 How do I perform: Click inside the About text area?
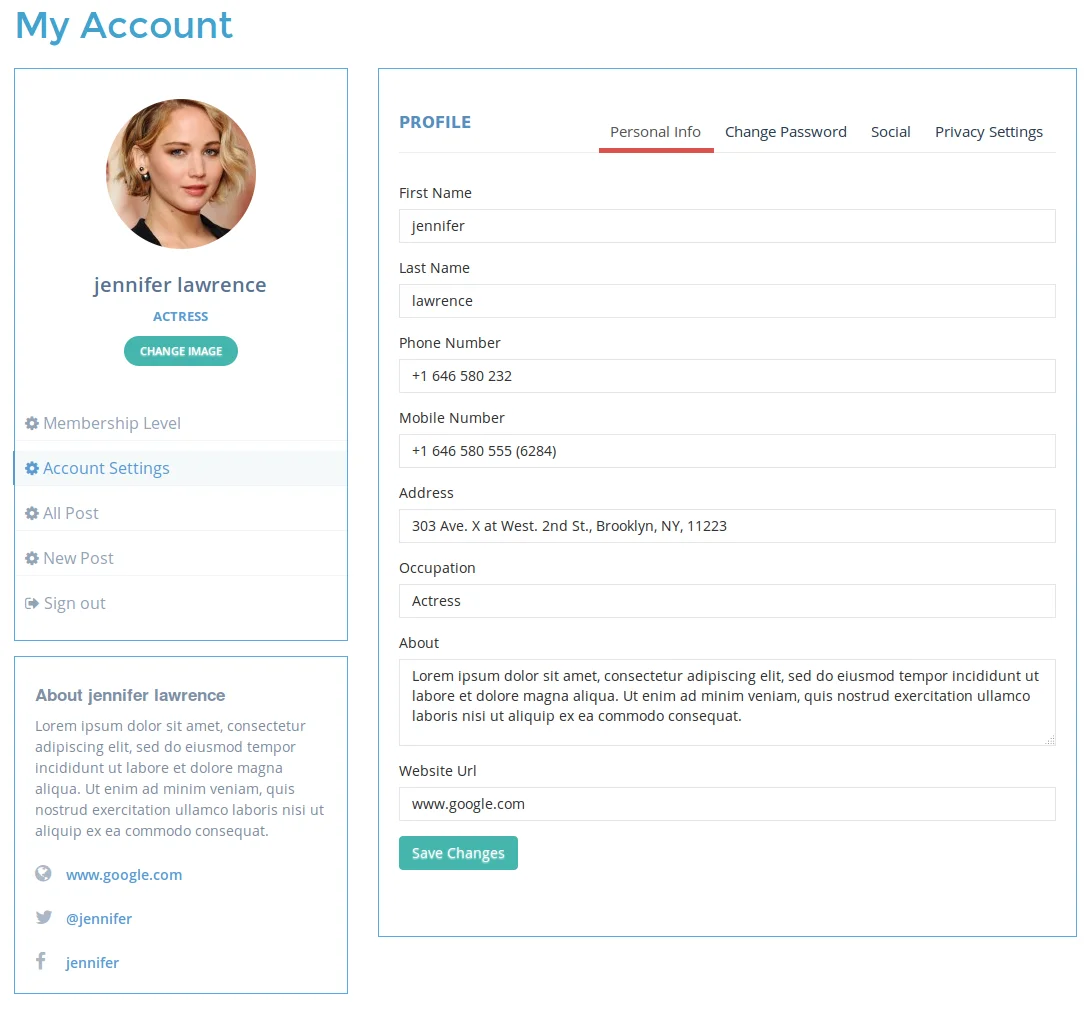(x=727, y=701)
